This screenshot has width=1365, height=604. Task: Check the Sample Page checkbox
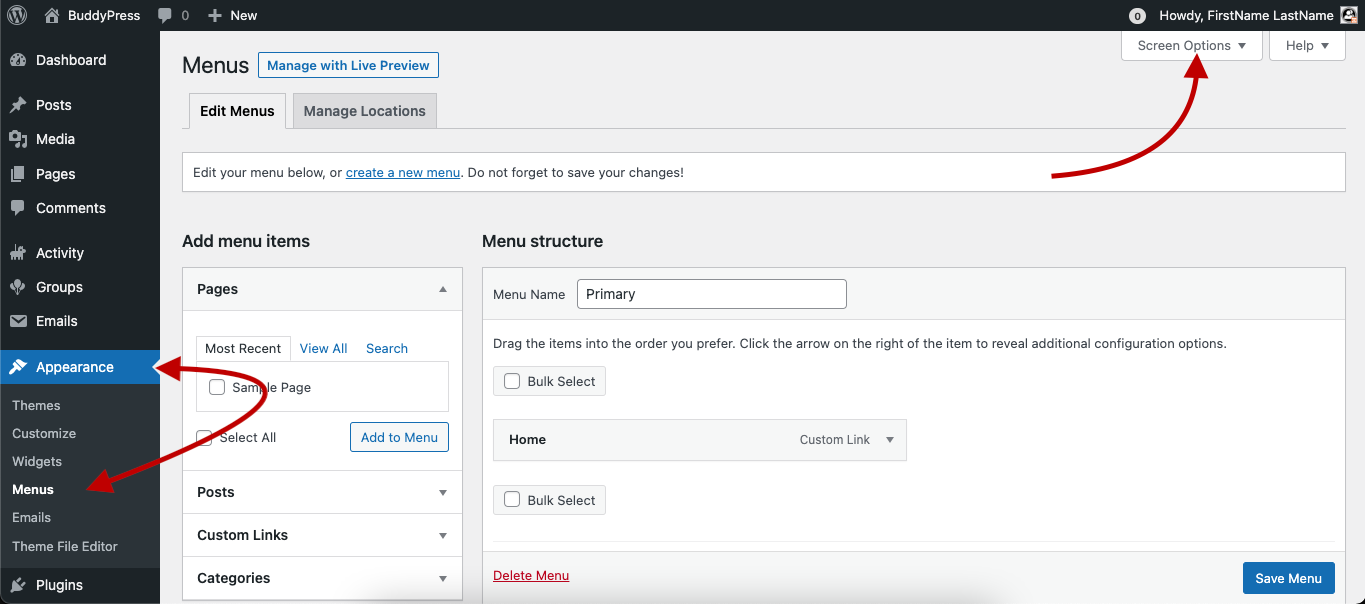(x=217, y=387)
